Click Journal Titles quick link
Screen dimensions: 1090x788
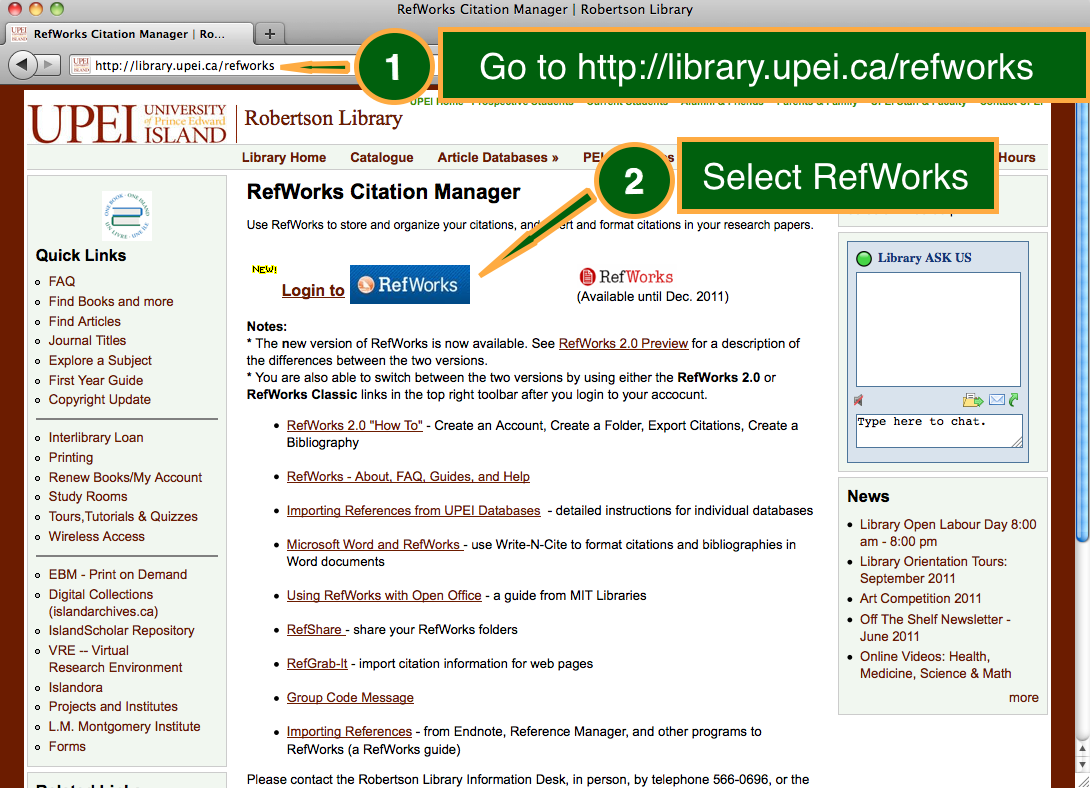point(88,340)
